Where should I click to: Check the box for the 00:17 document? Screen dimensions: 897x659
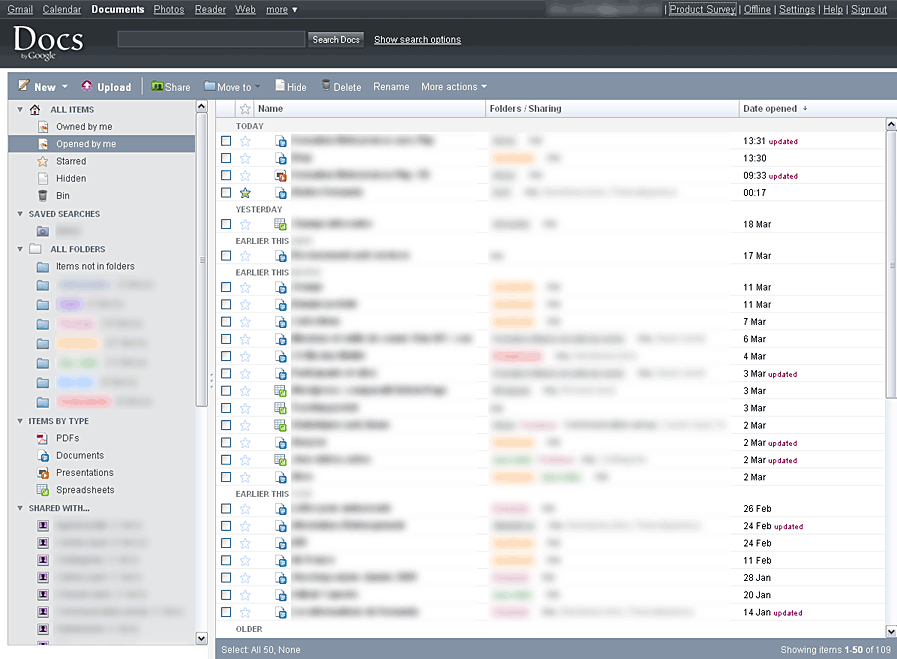pyautogui.click(x=226, y=193)
